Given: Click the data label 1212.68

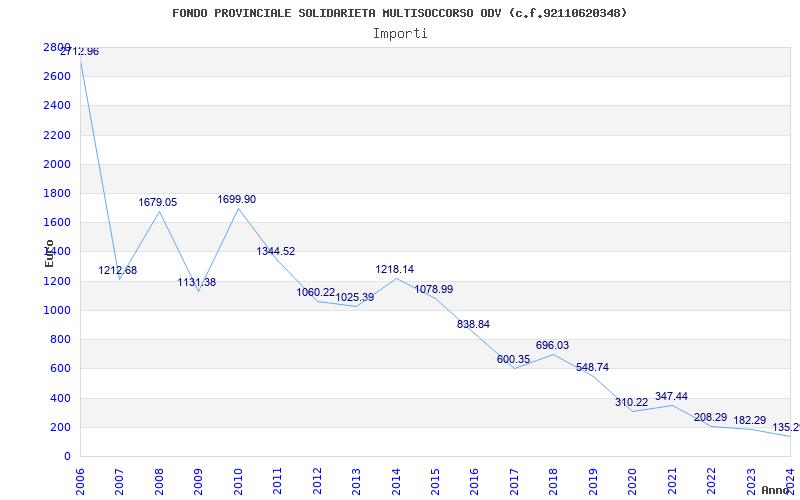Looking at the screenshot, I should [118, 270].
